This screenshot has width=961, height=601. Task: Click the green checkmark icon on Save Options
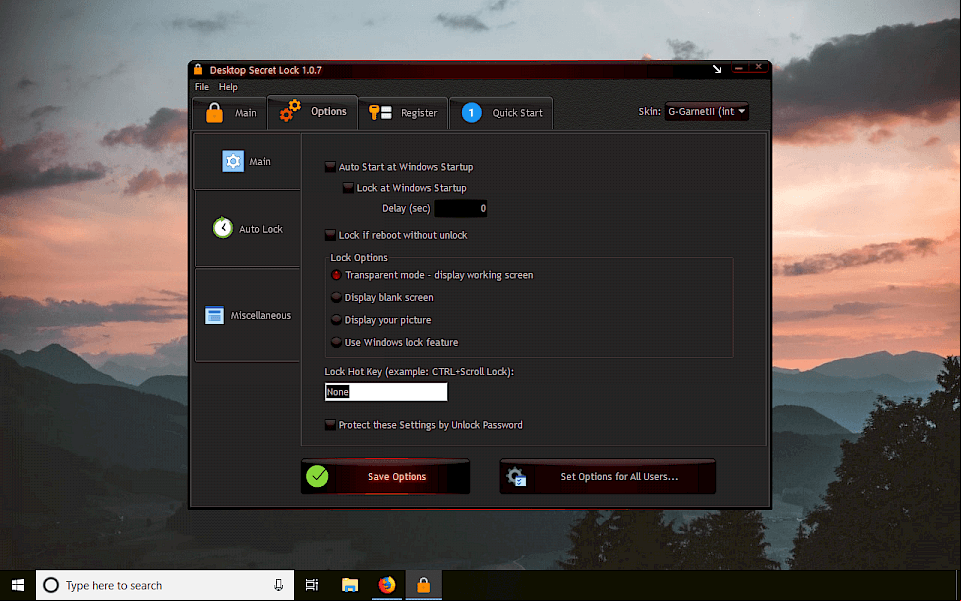click(317, 476)
